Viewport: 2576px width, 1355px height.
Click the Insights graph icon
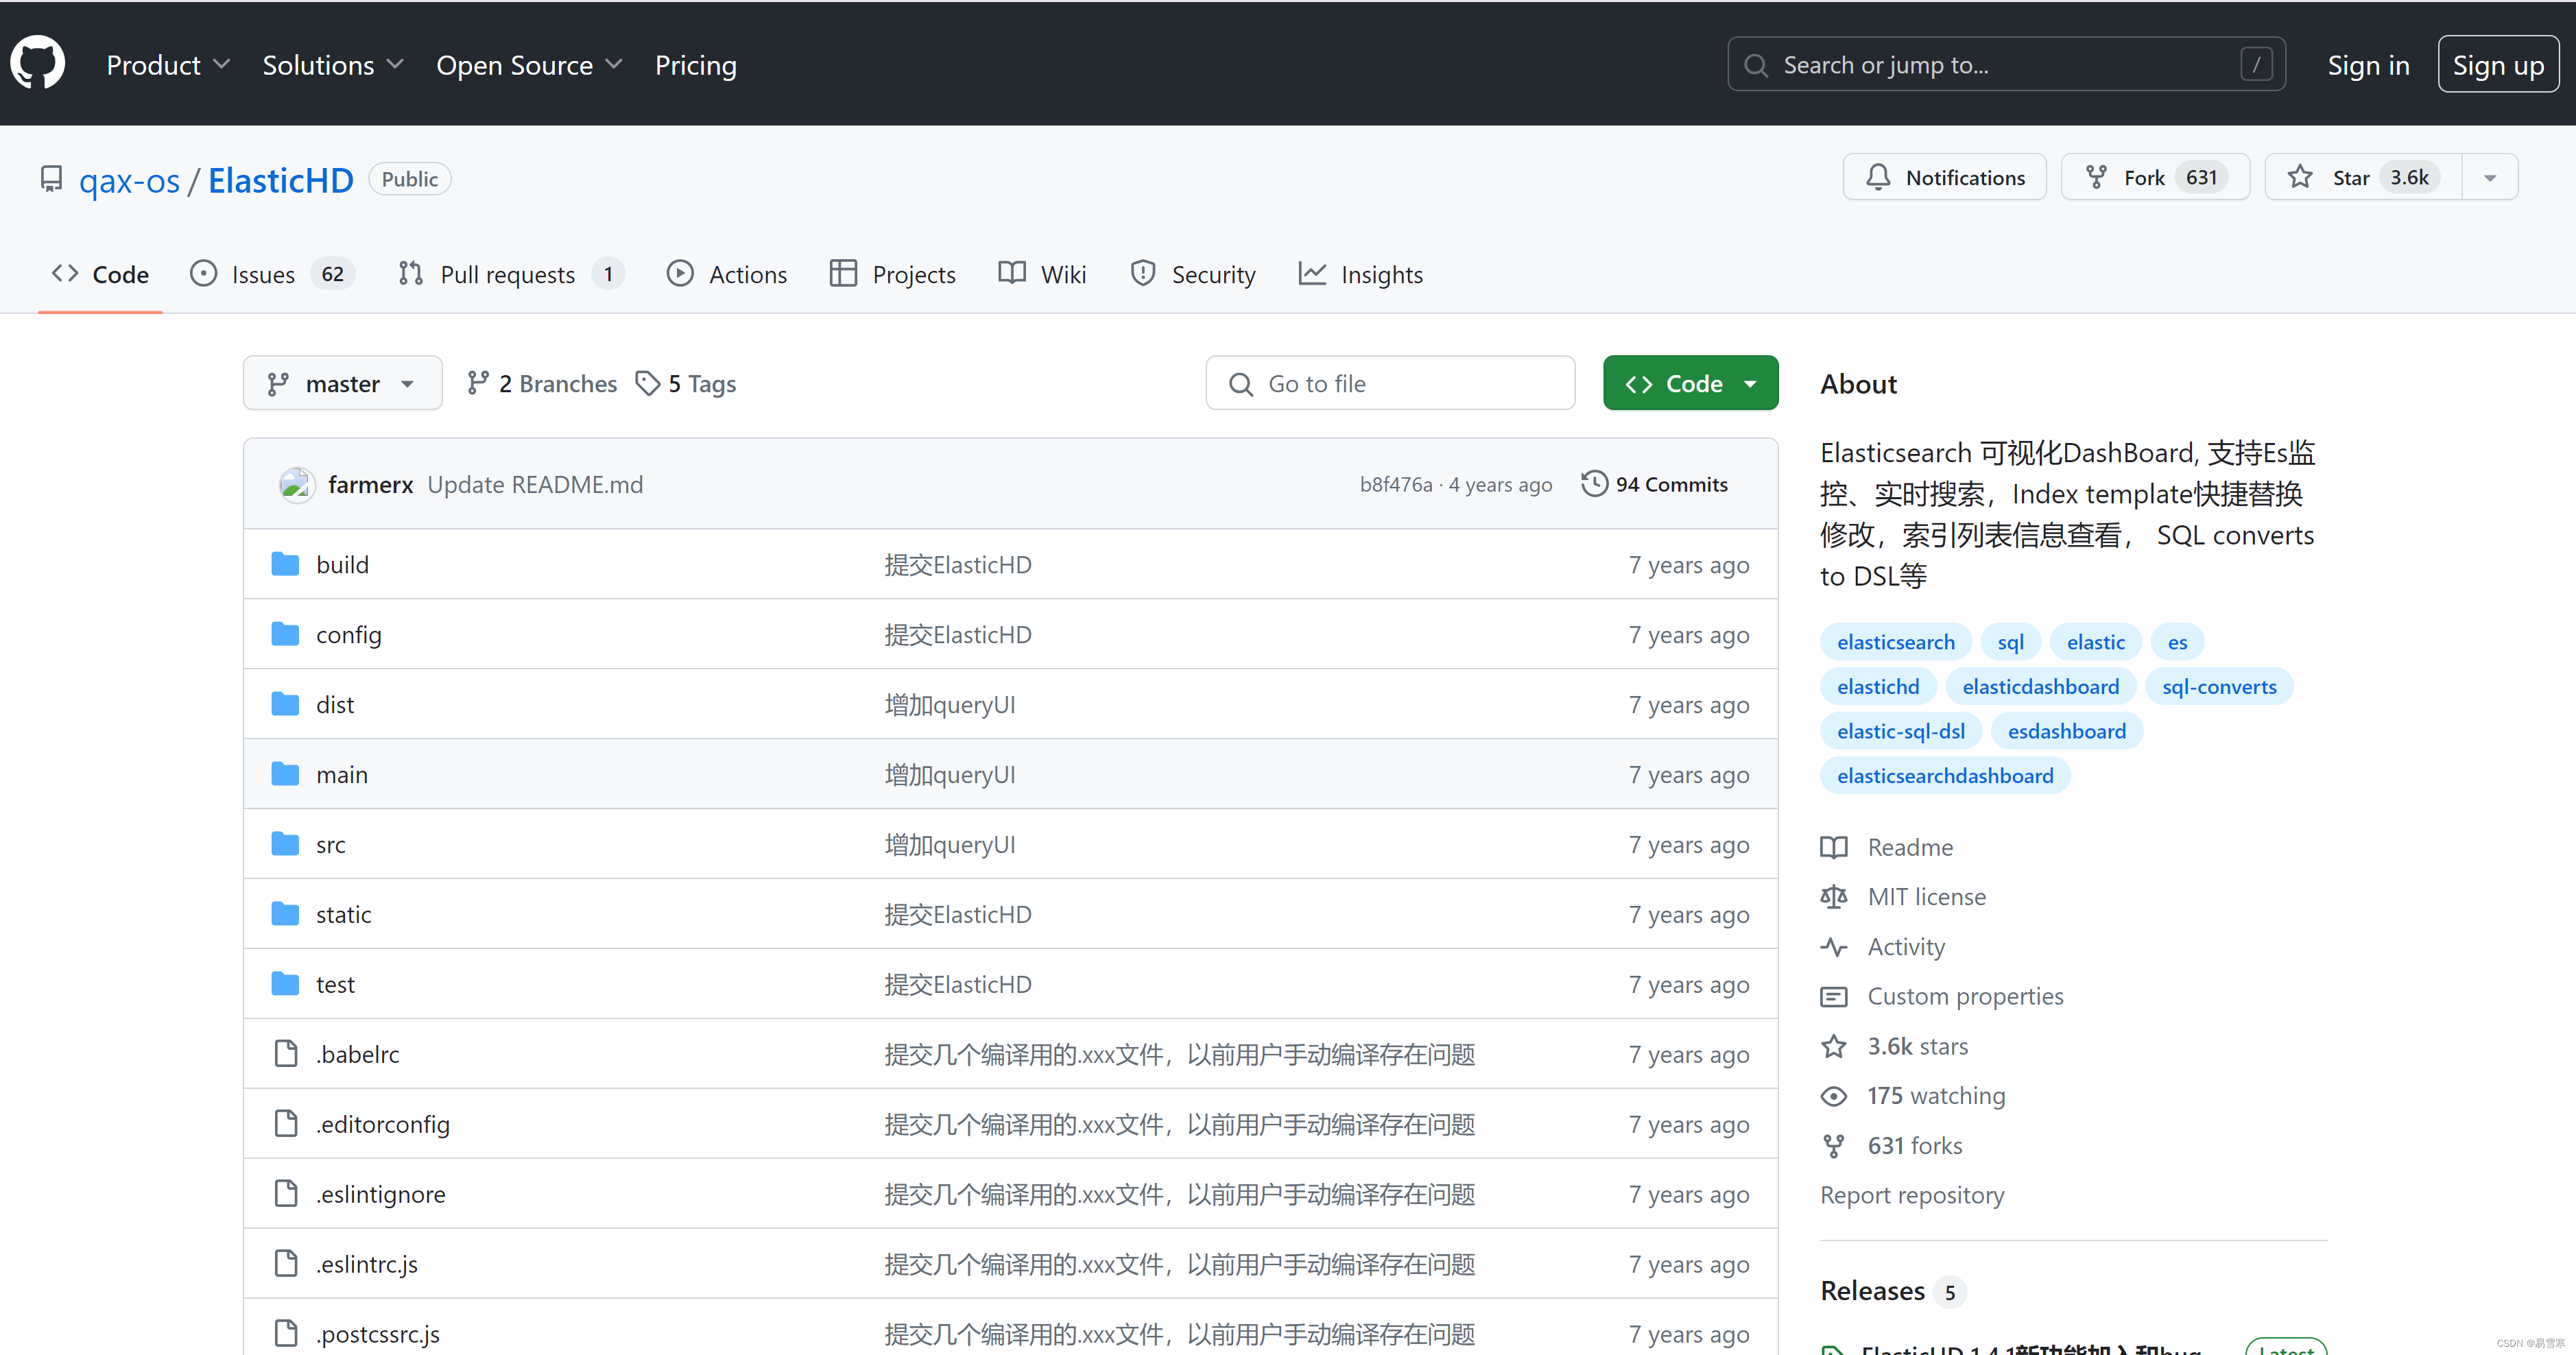tap(1312, 273)
